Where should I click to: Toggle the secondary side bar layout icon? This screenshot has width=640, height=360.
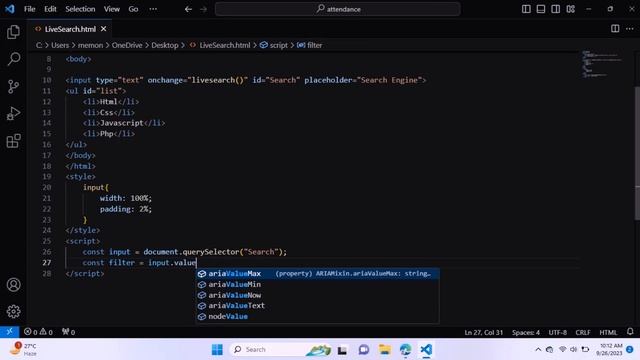[556, 9]
